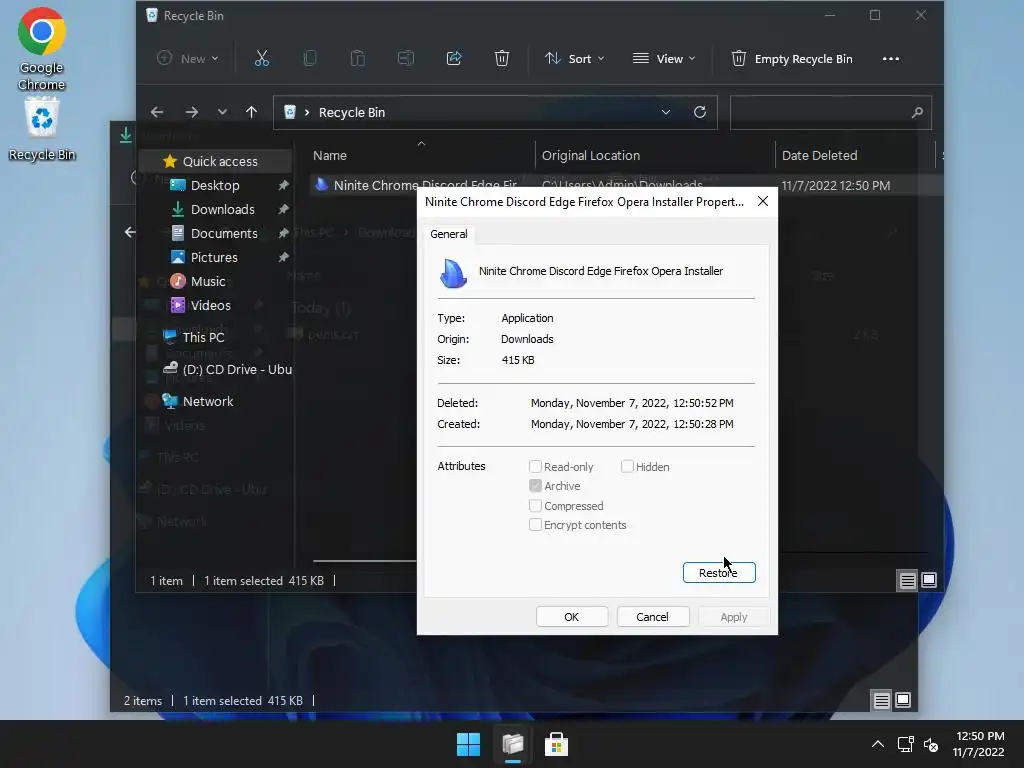Screen dimensions: 1024x768
Task: Open File Explorer from the taskbar
Action: tap(513, 744)
